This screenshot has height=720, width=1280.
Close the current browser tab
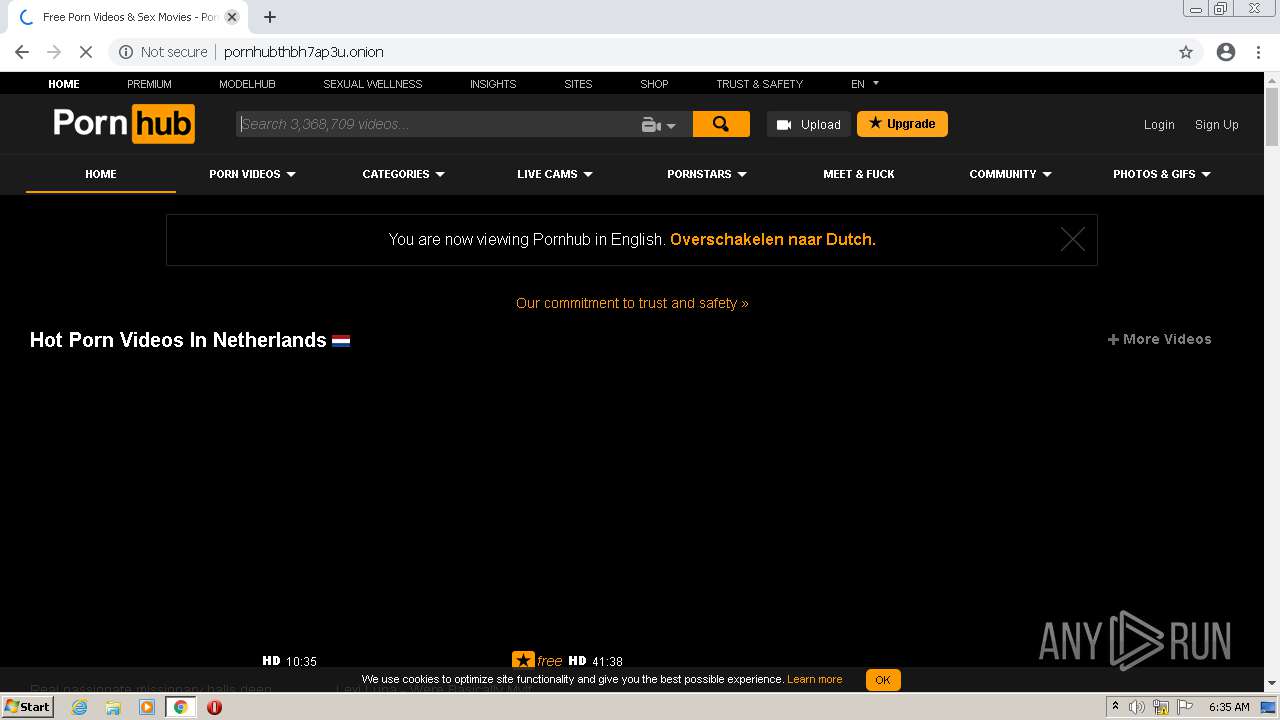(x=232, y=17)
